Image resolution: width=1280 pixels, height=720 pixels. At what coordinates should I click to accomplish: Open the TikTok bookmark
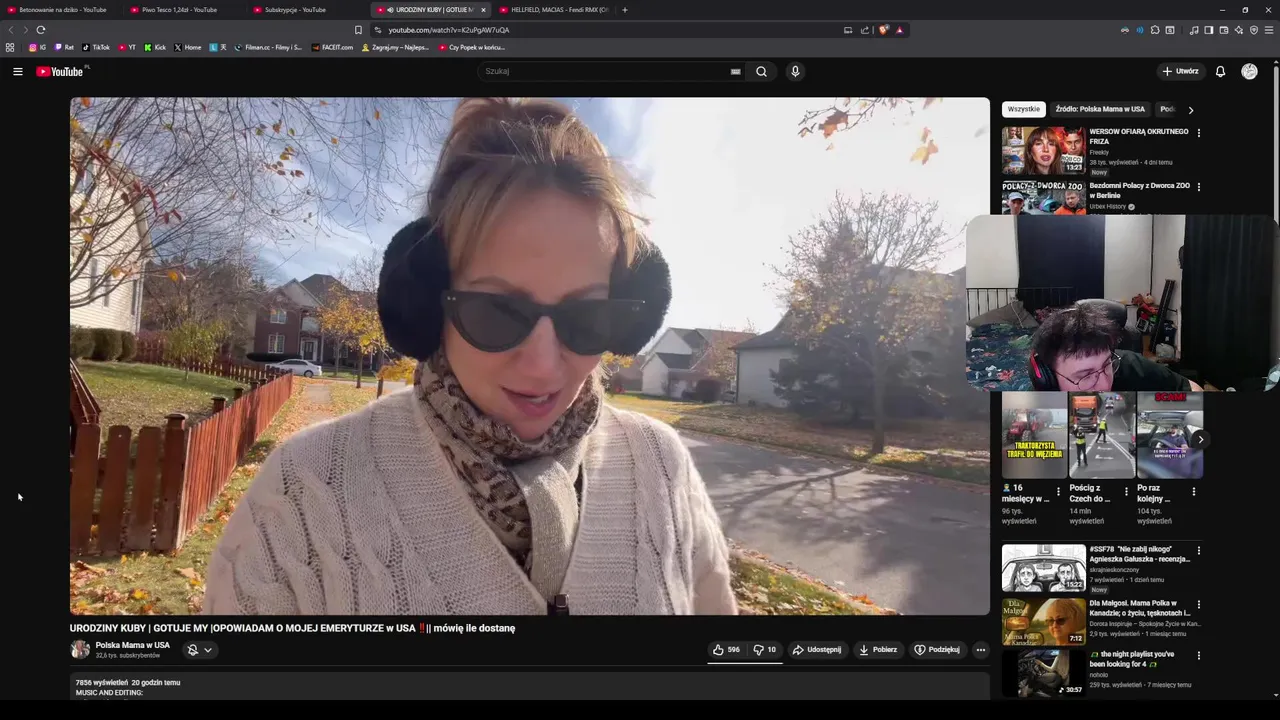tap(96, 47)
